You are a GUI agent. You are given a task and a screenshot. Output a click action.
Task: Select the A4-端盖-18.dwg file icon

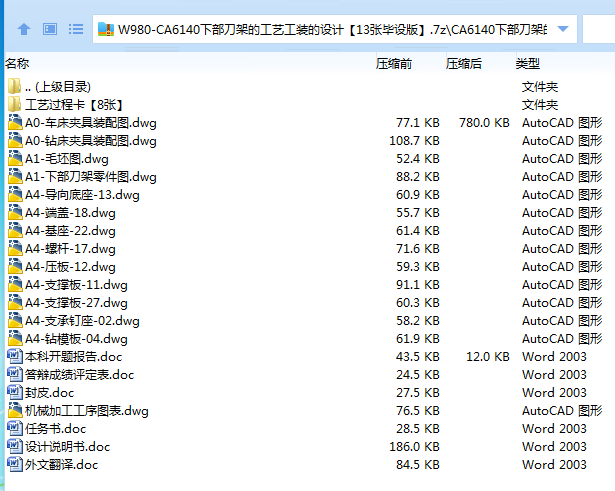(15, 213)
